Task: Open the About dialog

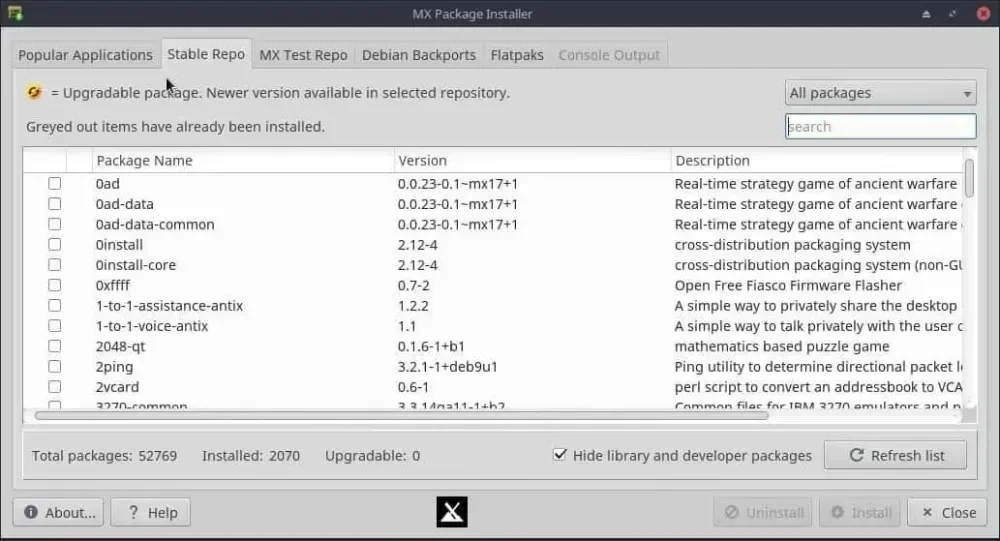Action: [x=59, y=512]
